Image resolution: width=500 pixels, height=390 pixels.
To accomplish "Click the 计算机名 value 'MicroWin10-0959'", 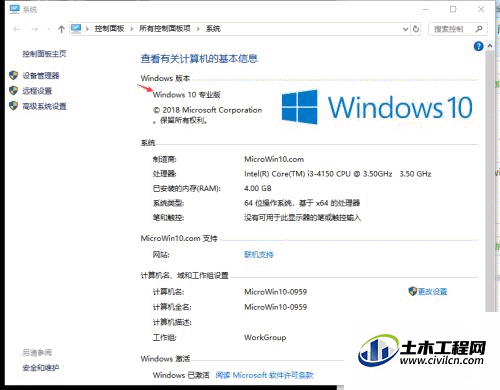I will click(x=275, y=292).
